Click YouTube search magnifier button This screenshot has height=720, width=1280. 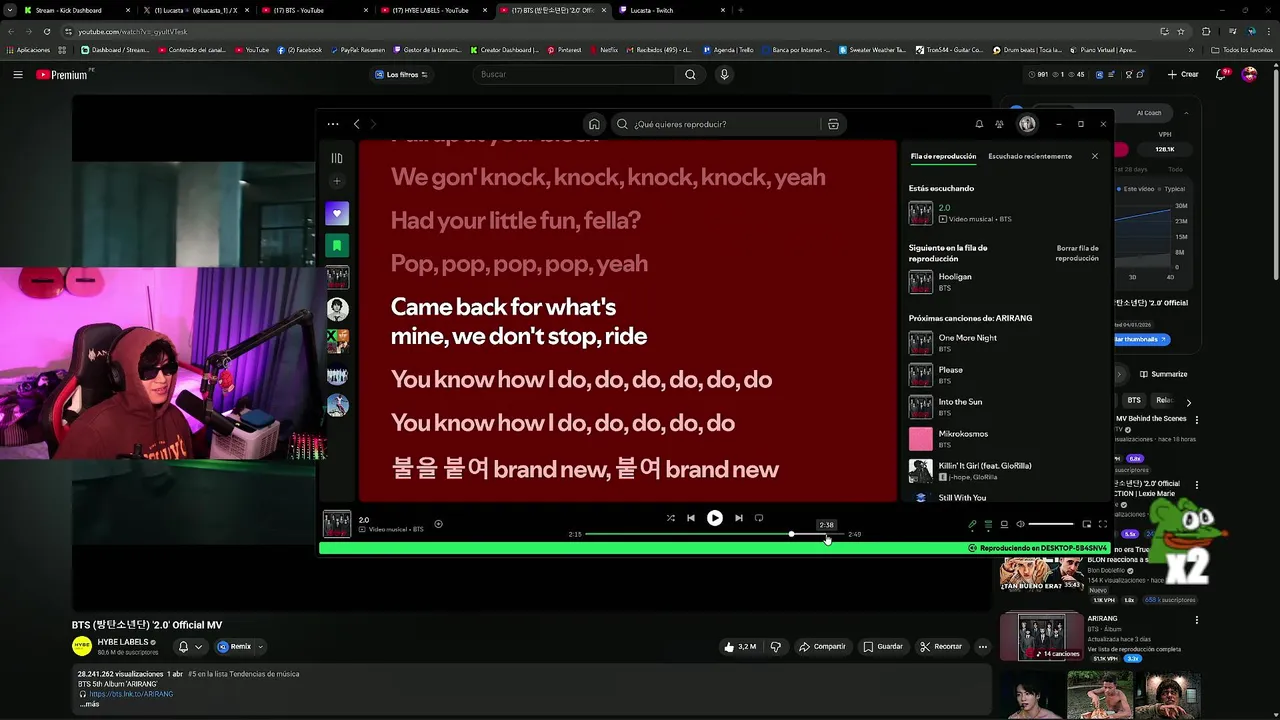coord(690,75)
